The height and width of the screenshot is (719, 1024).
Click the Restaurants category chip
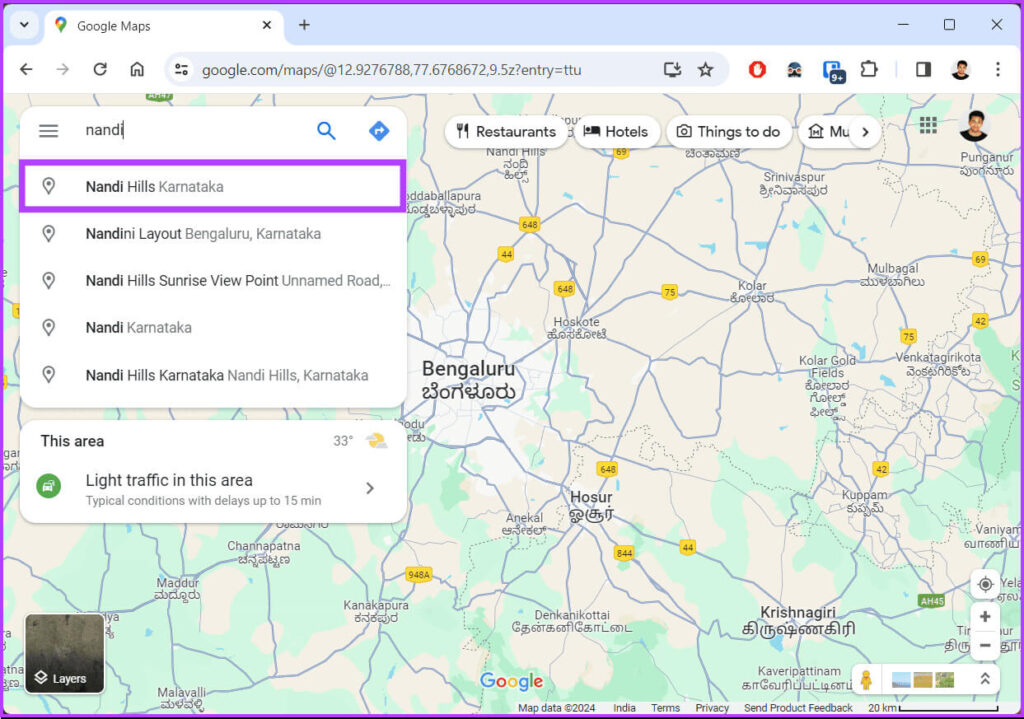[506, 131]
